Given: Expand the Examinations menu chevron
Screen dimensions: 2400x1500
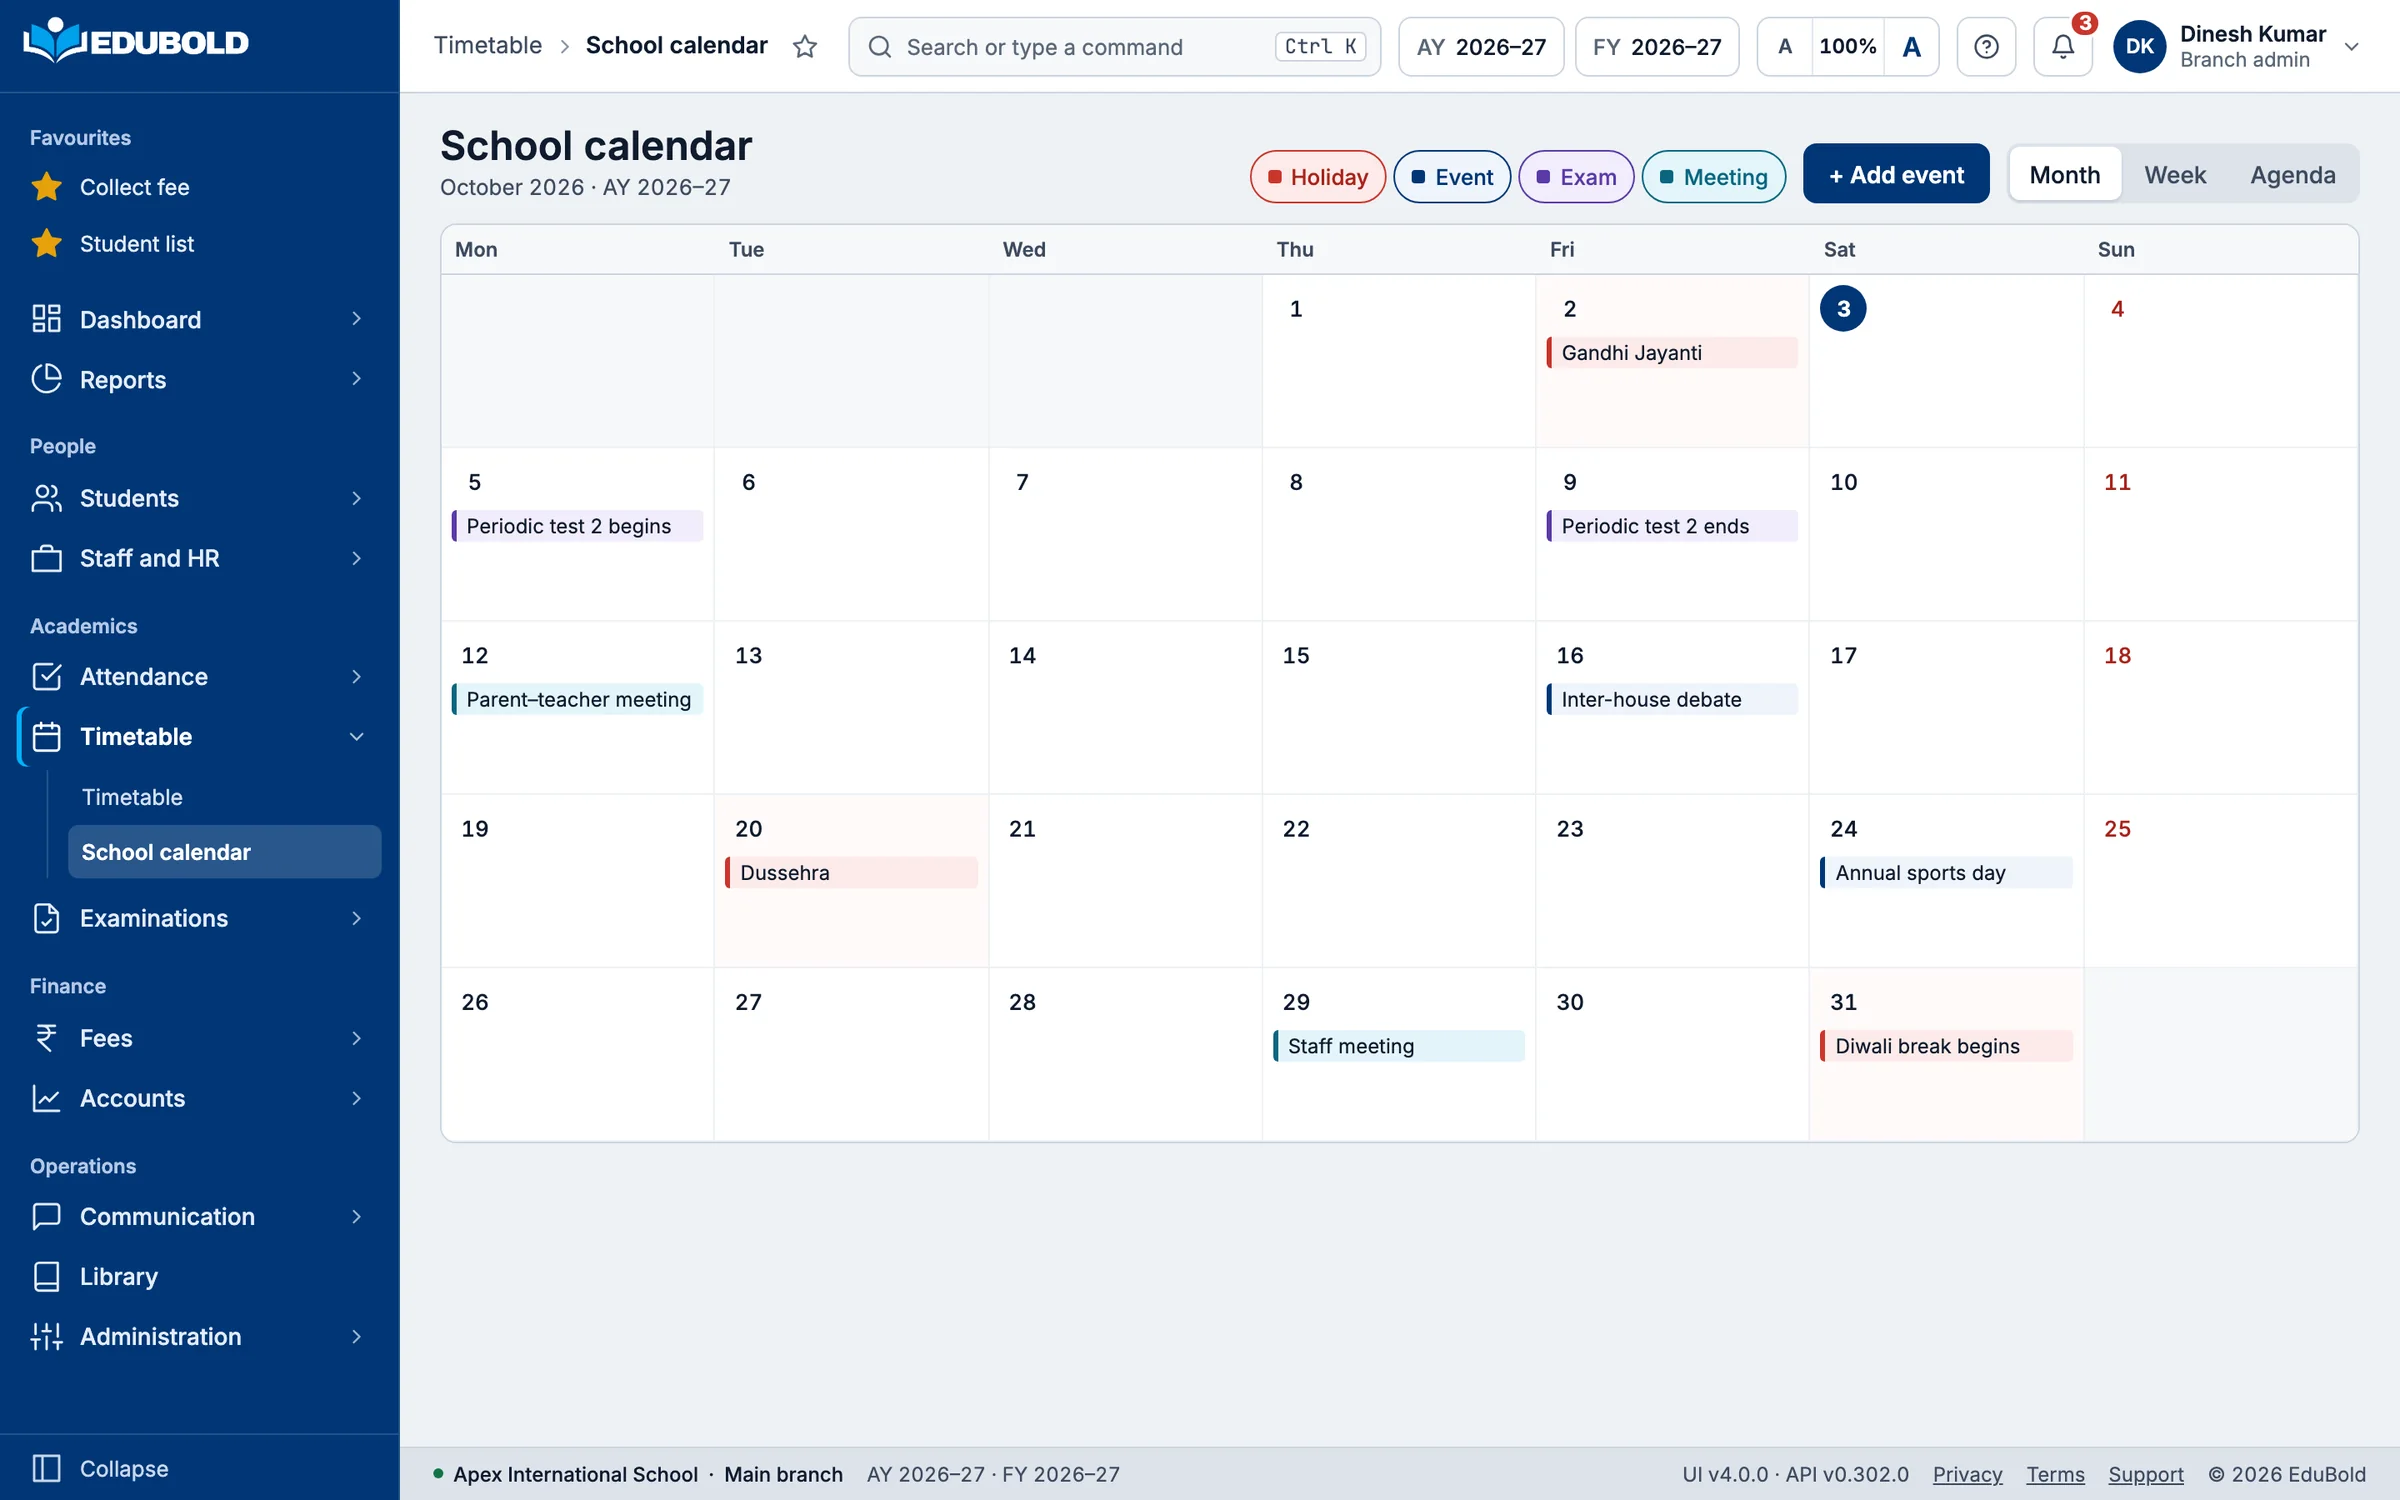Looking at the screenshot, I should pos(356,918).
